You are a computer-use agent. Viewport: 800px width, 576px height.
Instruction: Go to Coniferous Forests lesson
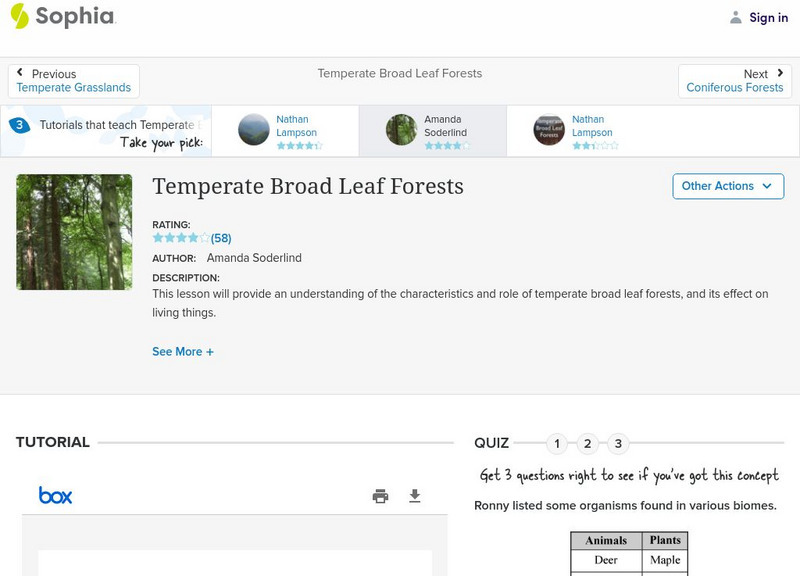(x=735, y=88)
